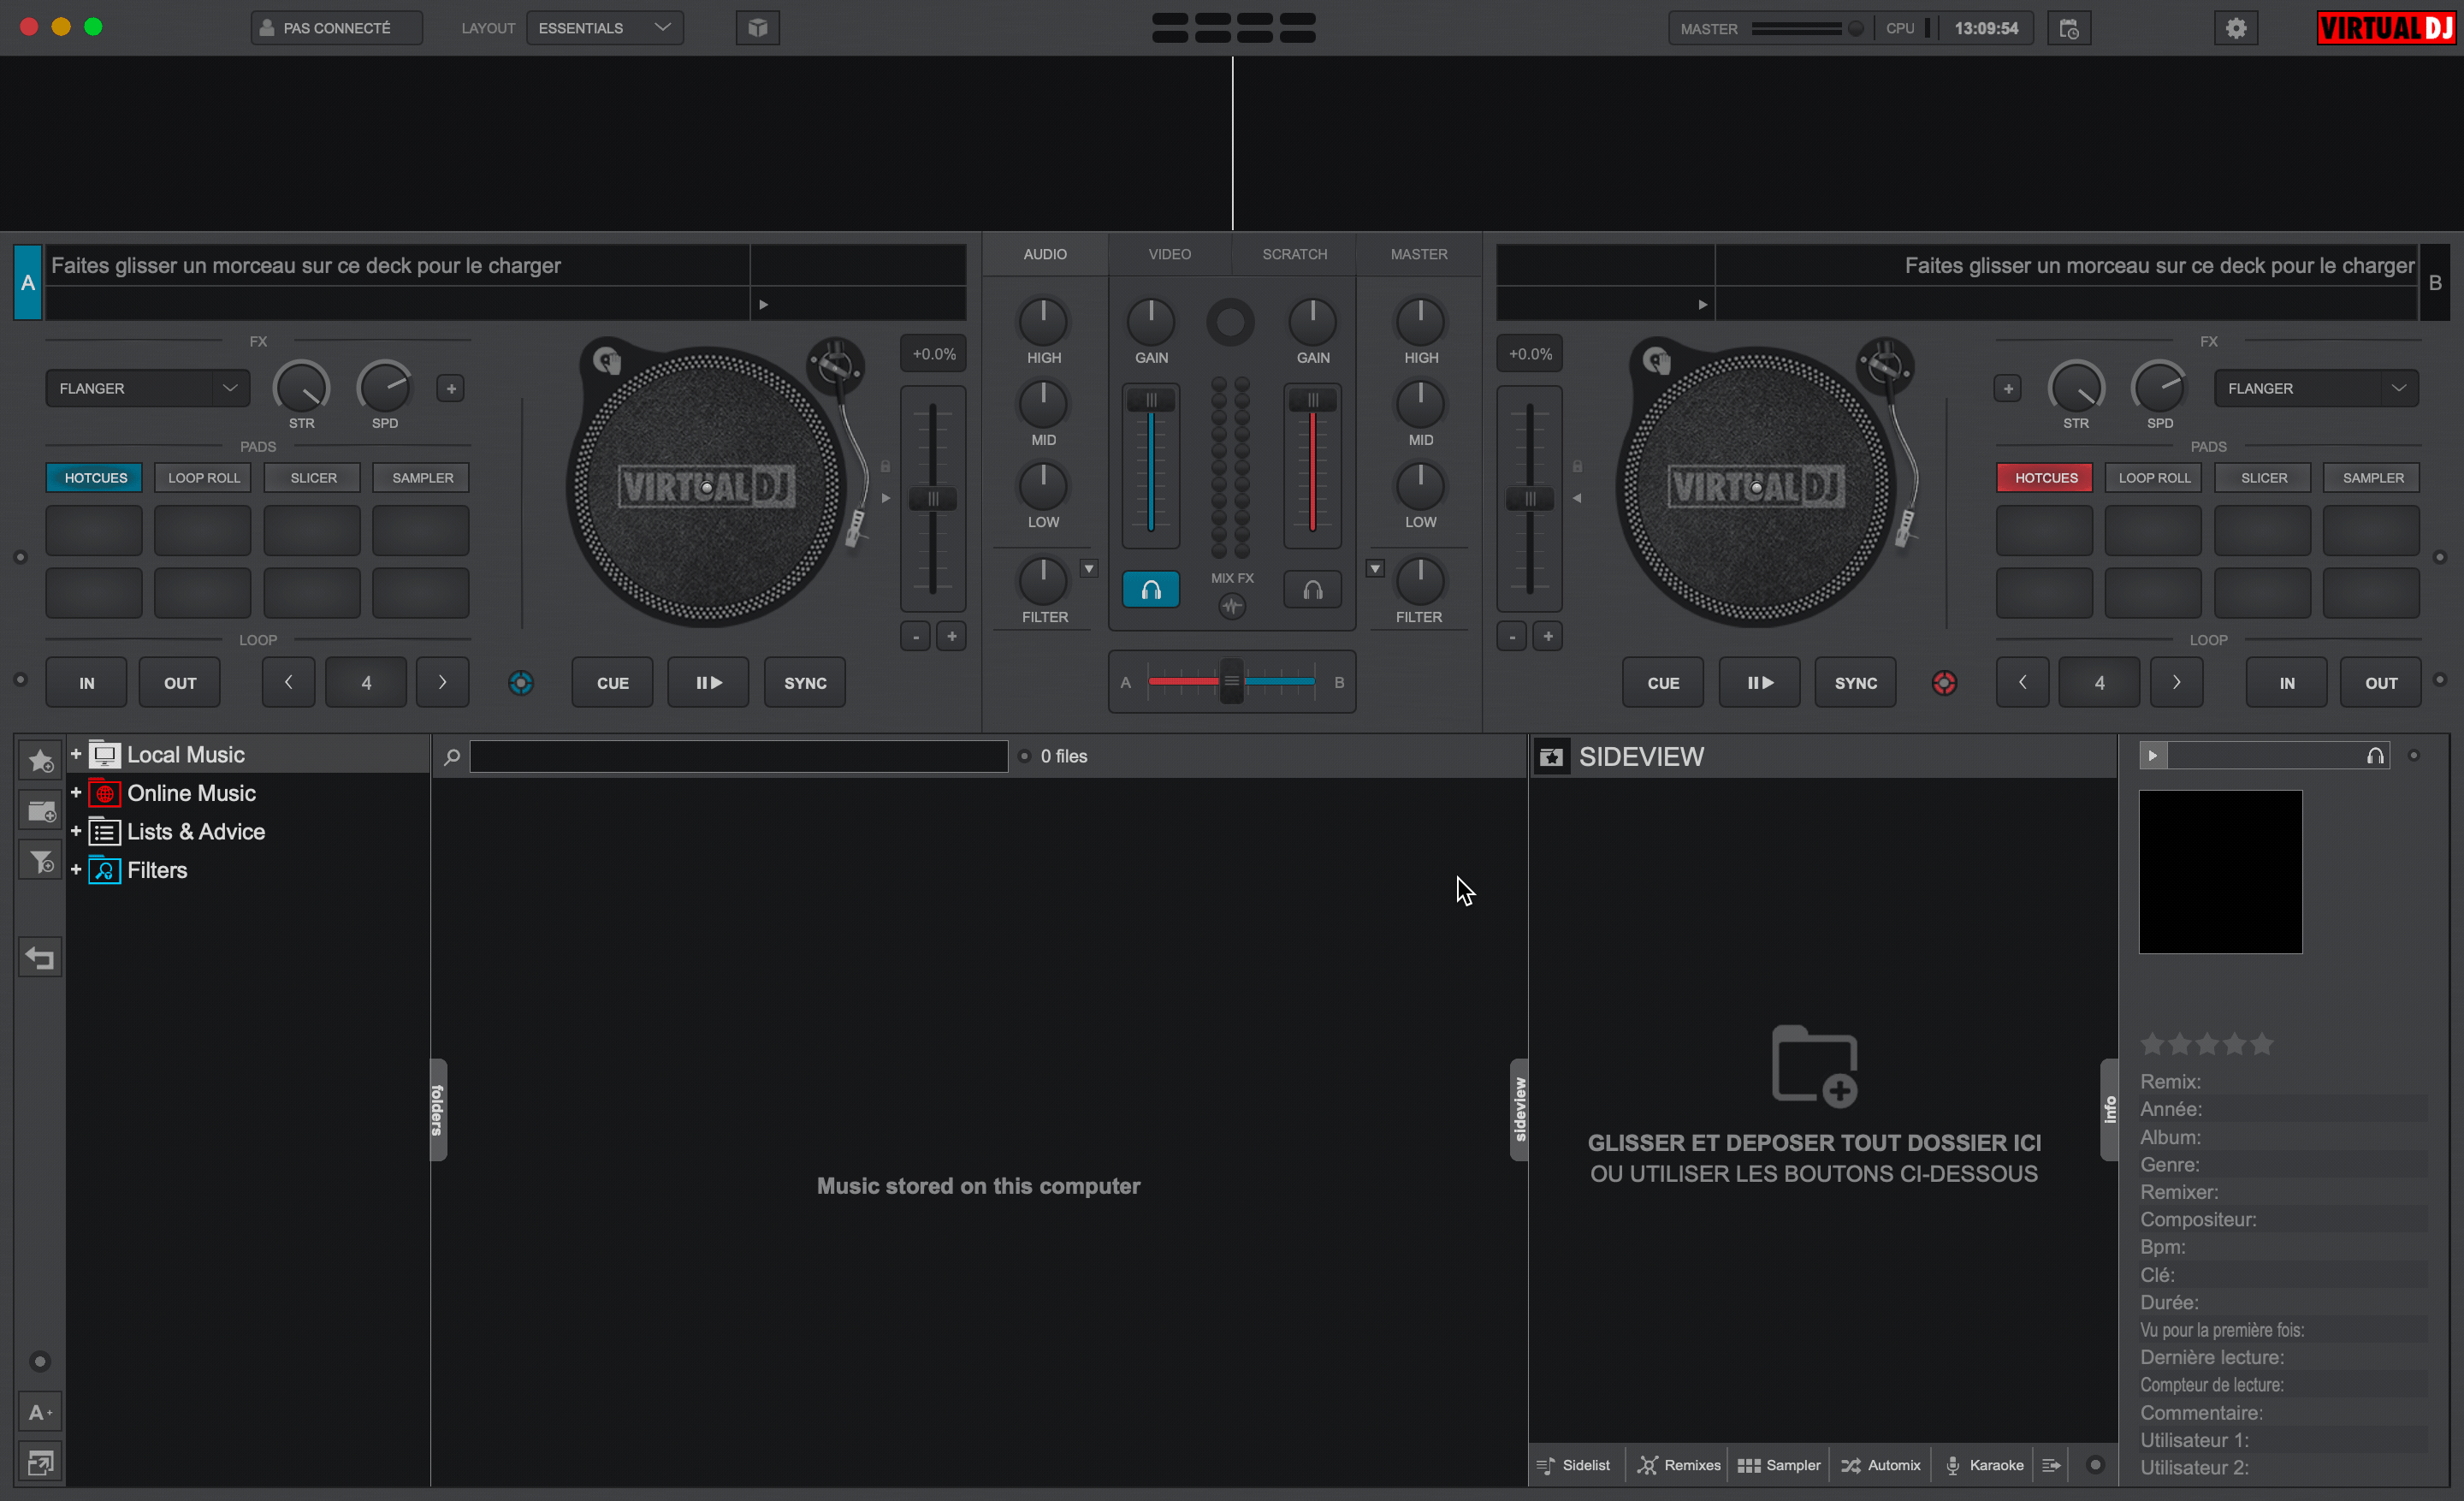Open the ESSENTIALS layout dropdown
Screen dimensions: 2464x1501
(x=605, y=28)
